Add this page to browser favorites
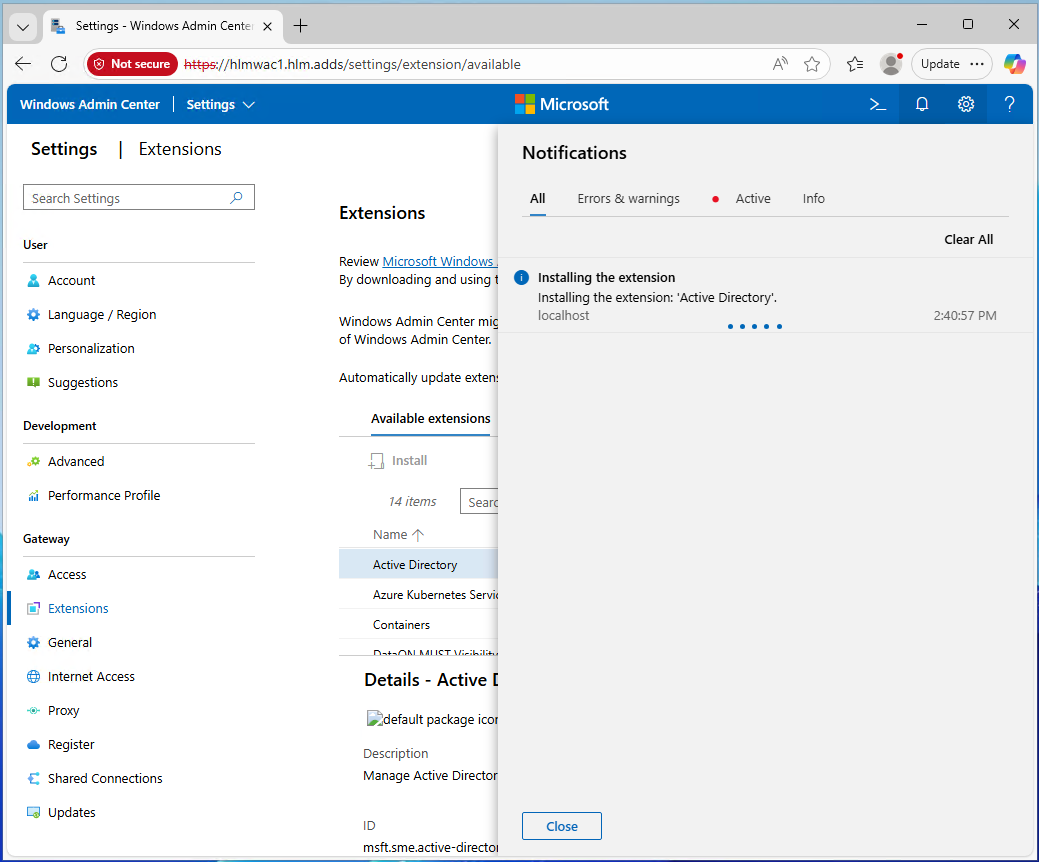The image size is (1039, 862). (x=812, y=64)
